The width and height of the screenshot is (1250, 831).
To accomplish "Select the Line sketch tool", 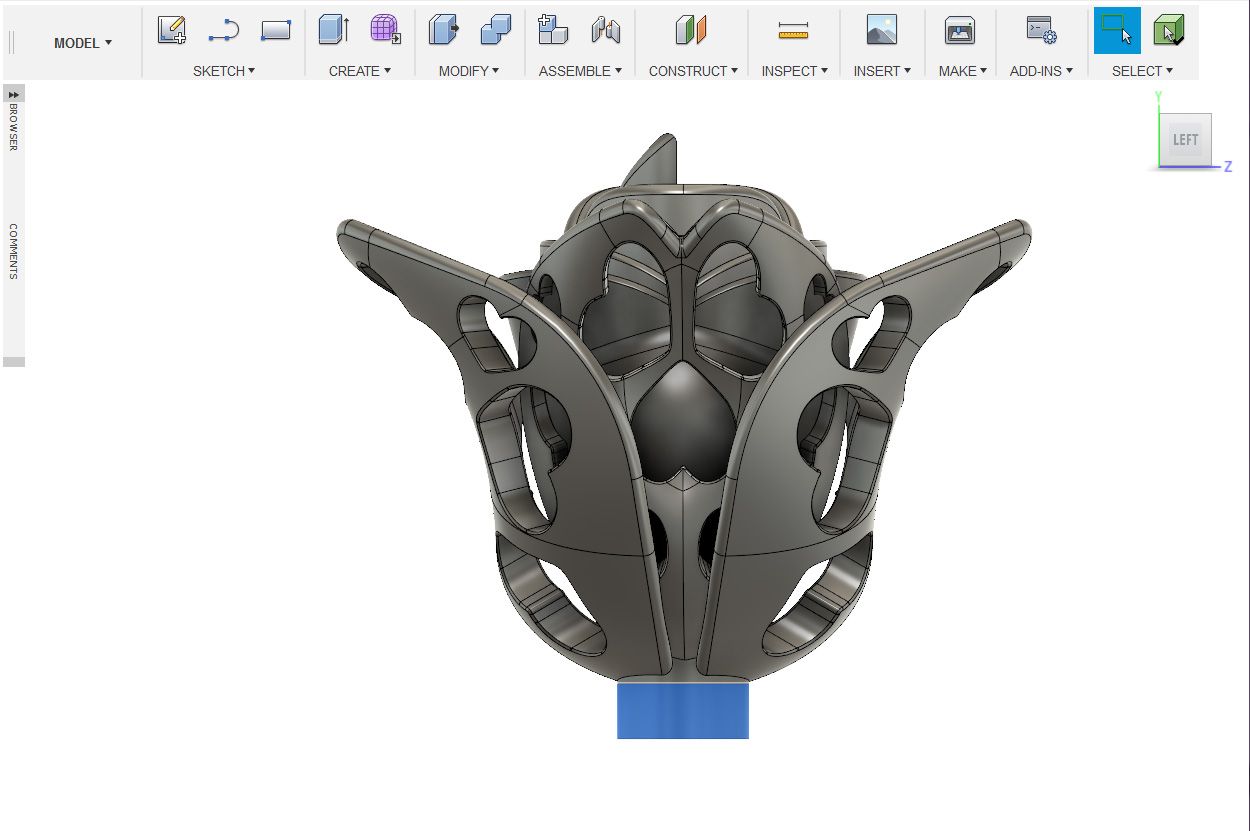I will pyautogui.click(x=223, y=31).
